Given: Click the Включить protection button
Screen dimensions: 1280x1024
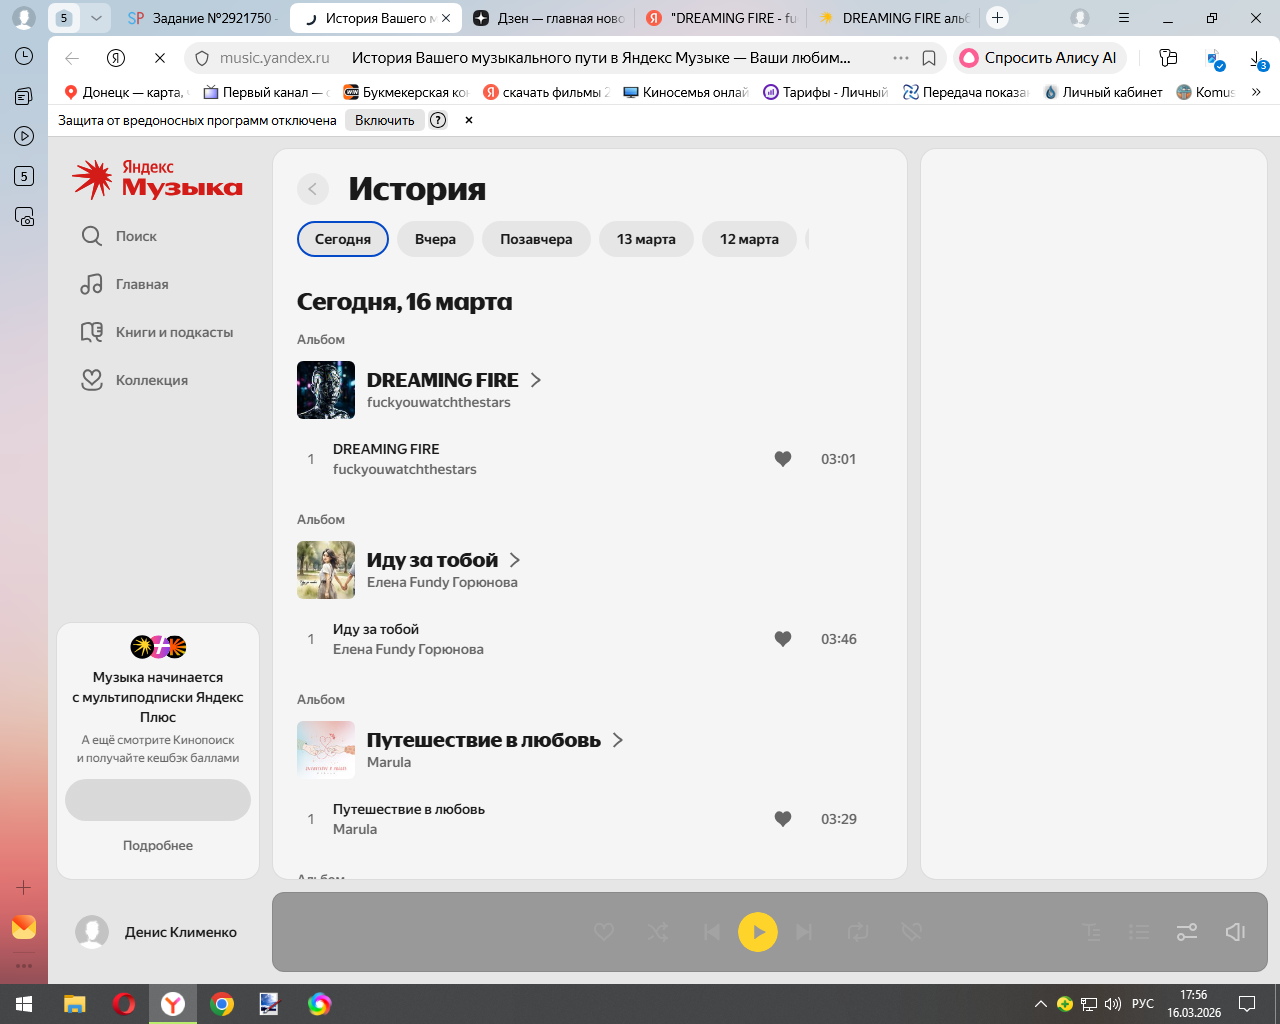Looking at the screenshot, I should coord(385,120).
